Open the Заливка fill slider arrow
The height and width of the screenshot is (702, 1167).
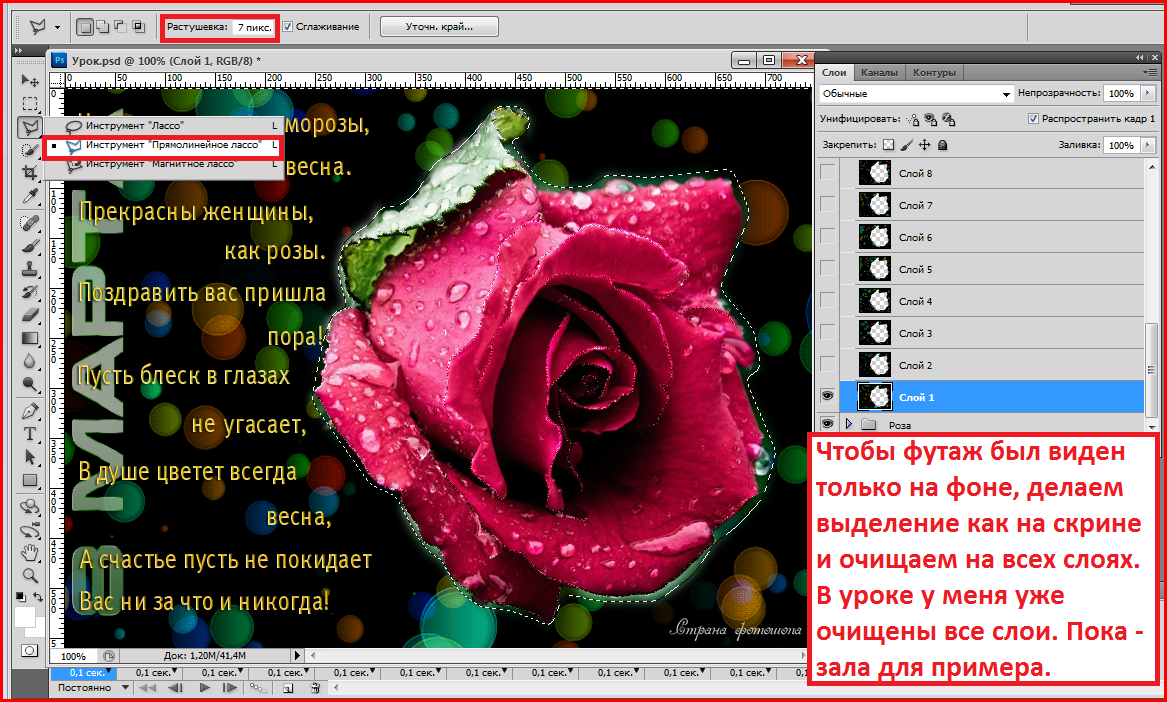click(1147, 145)
